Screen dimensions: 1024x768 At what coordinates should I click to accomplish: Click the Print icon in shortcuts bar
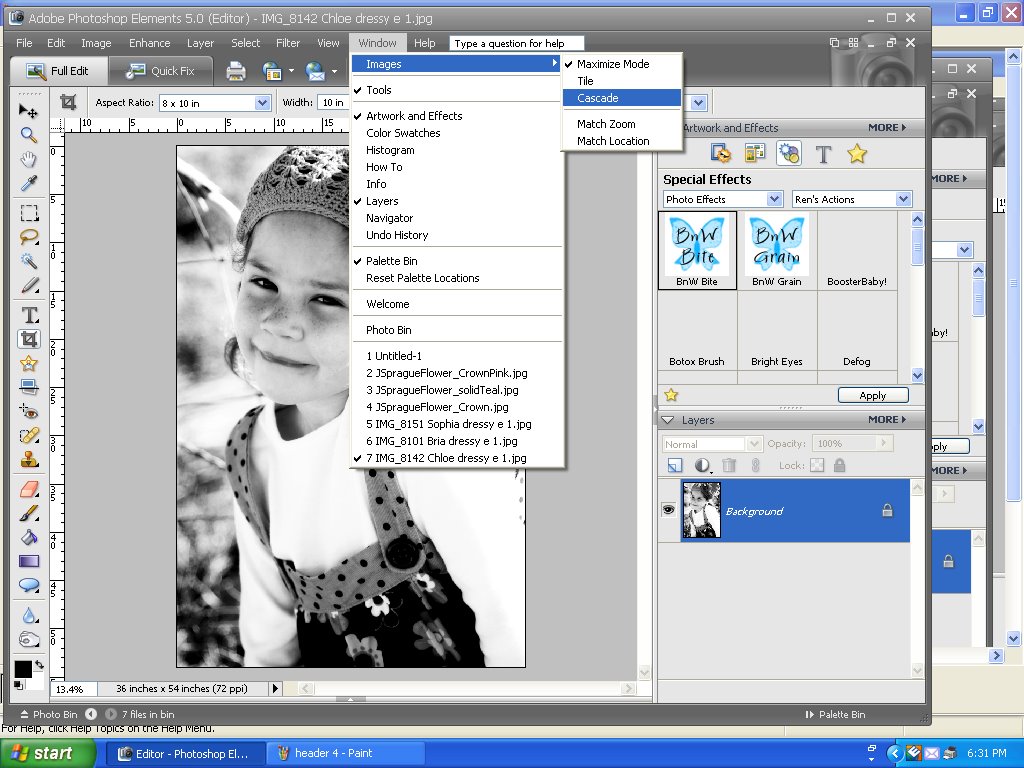236,71
